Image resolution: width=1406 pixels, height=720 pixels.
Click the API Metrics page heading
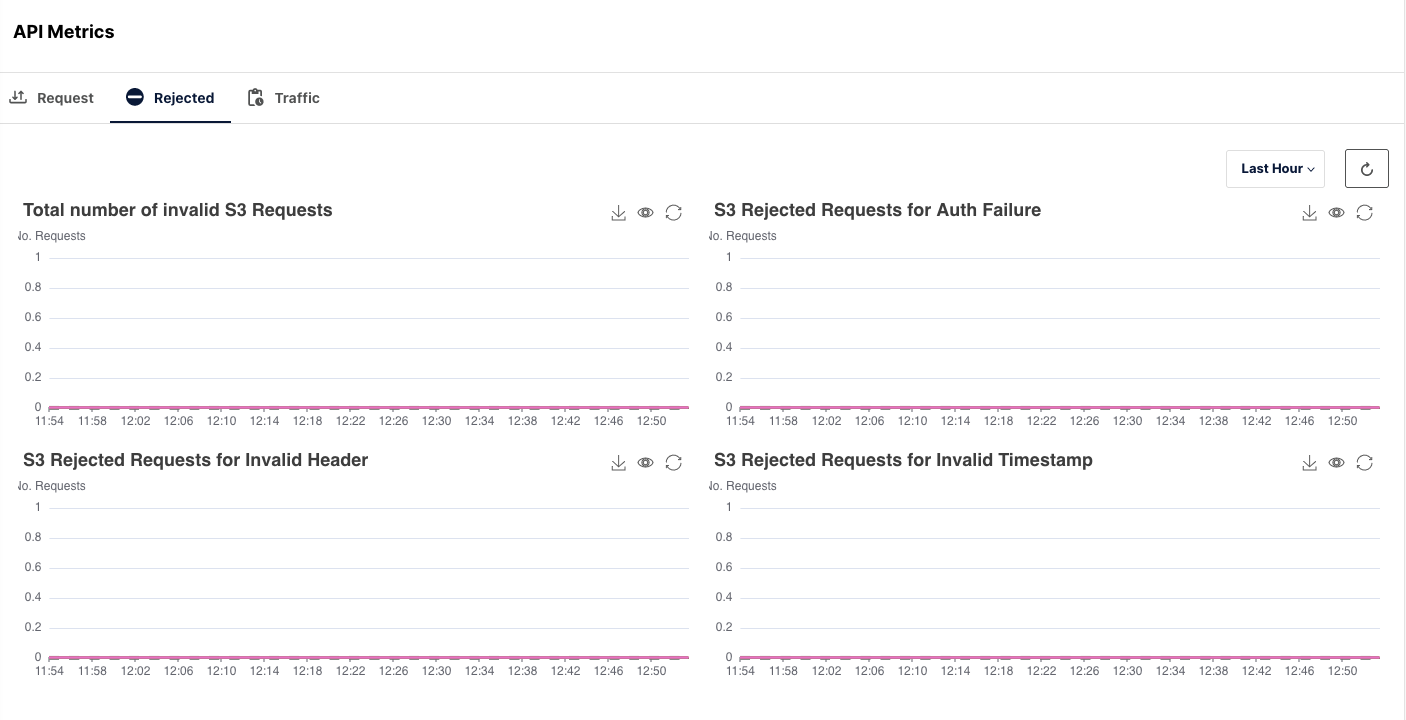[64, 32]
